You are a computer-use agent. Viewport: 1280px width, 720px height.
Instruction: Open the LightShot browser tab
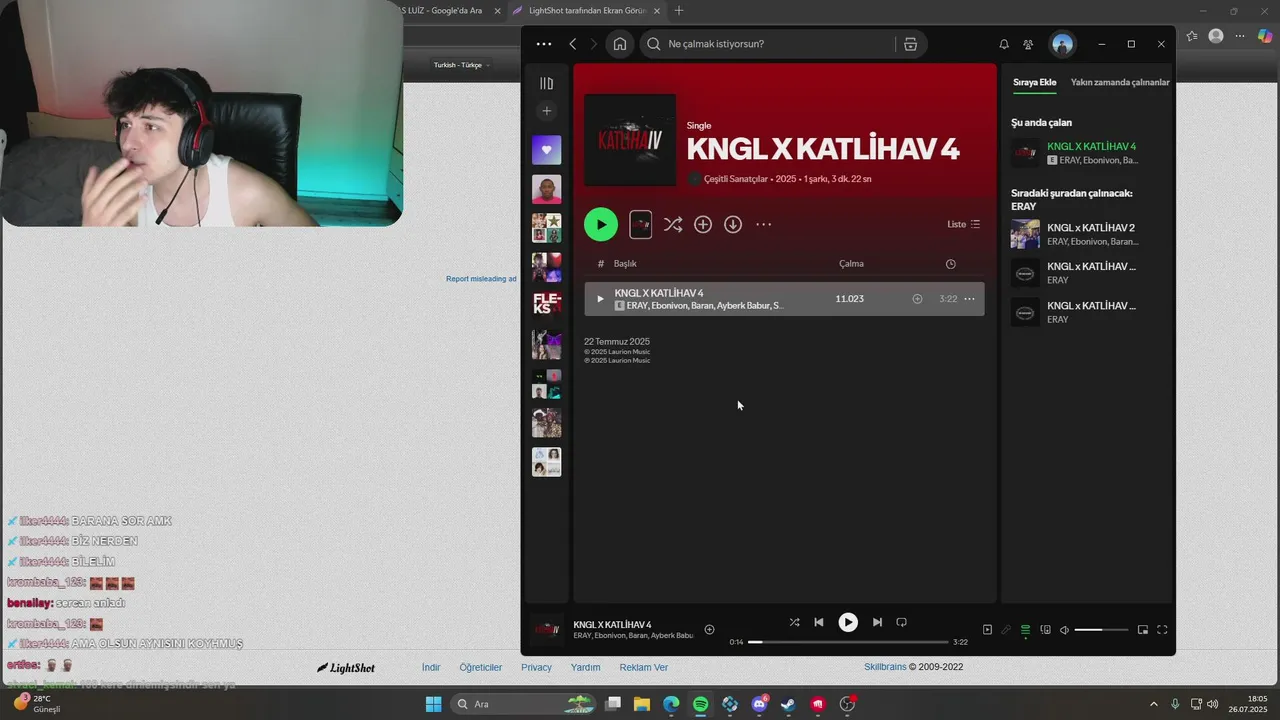[585, 11]
